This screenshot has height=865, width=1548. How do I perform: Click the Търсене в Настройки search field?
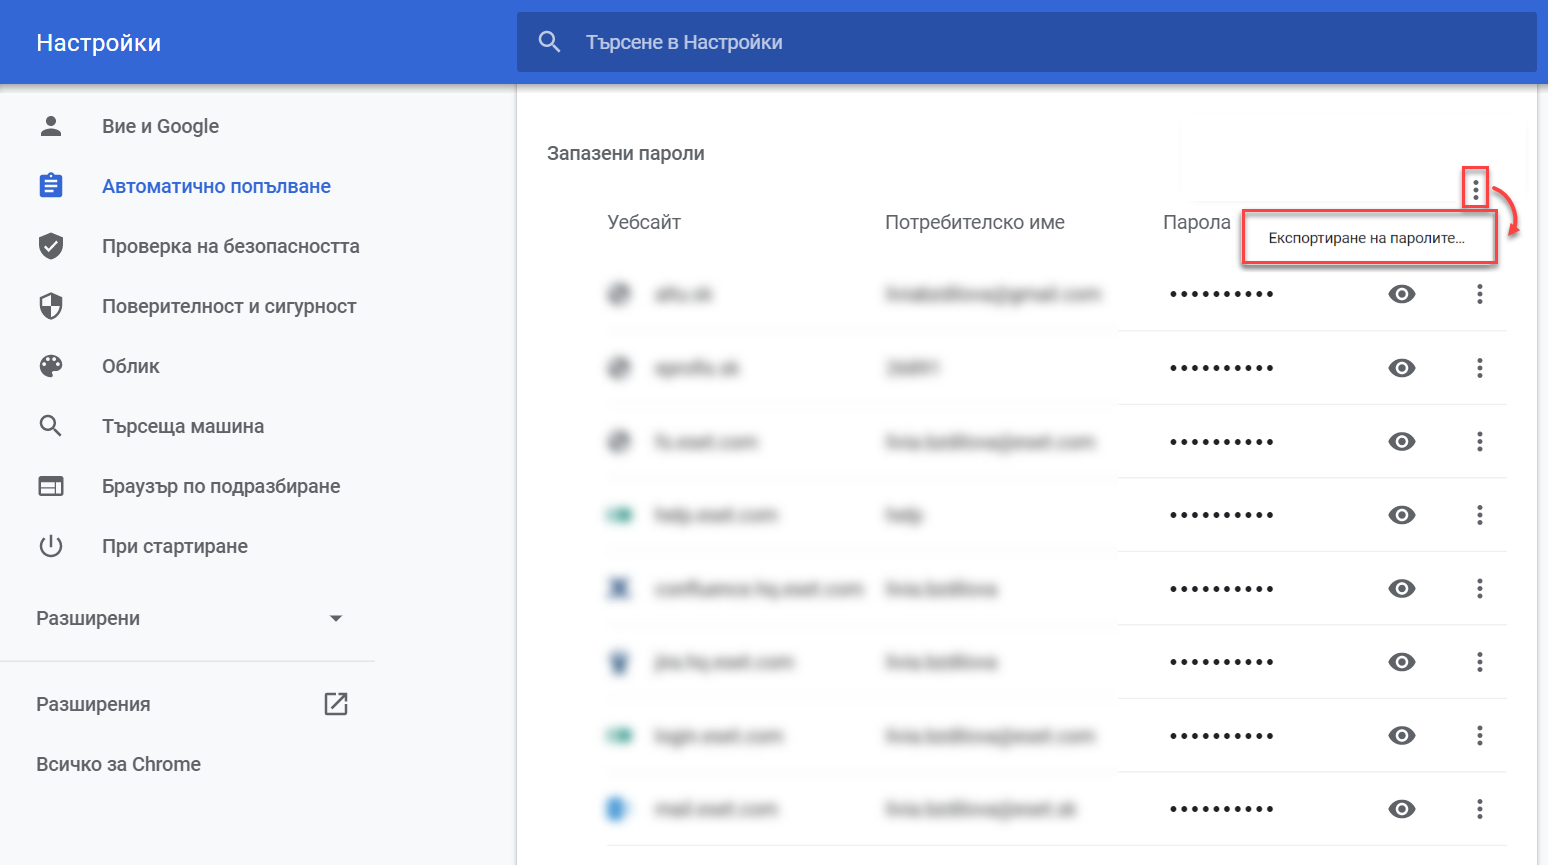[1026, 42]
